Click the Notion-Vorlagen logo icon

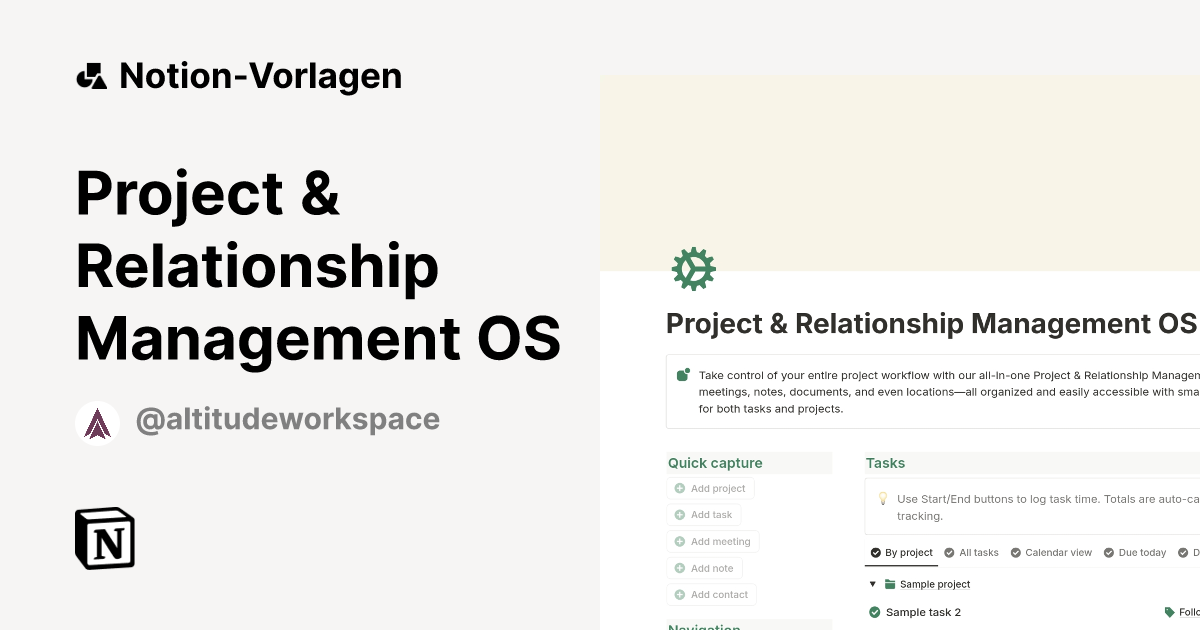[x=91, y=75]
